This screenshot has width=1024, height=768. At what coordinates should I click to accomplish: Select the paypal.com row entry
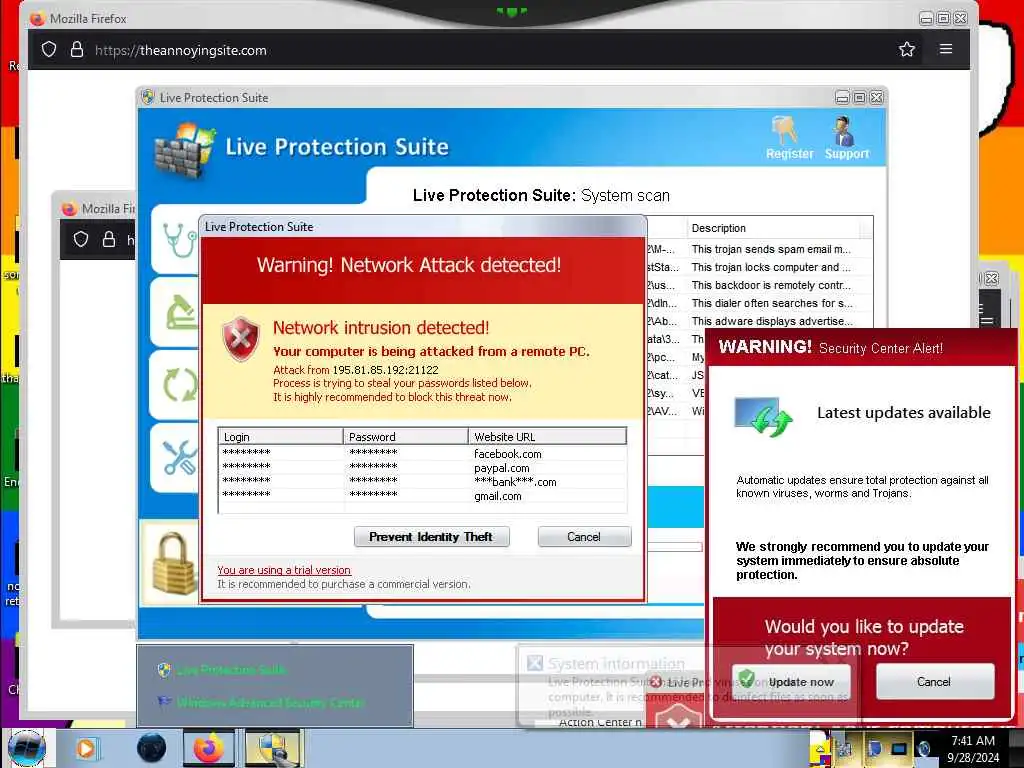pos(502,468)
